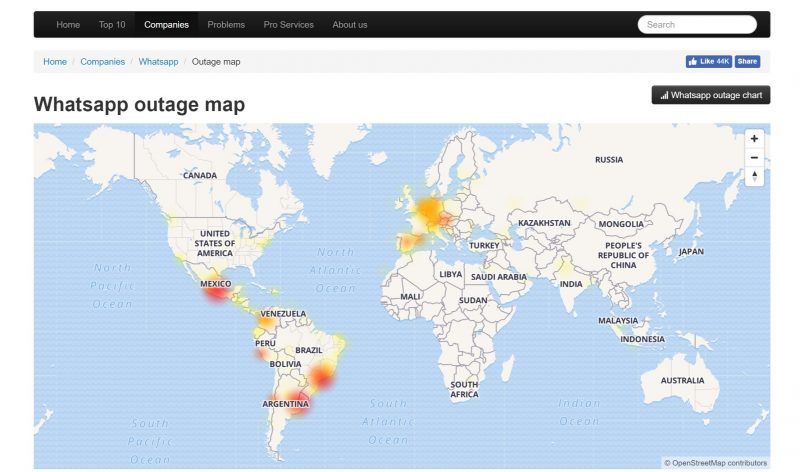Screen dimensions: 800x472
Task: Open Pro Services page
Action: click(x=288, y=24)
